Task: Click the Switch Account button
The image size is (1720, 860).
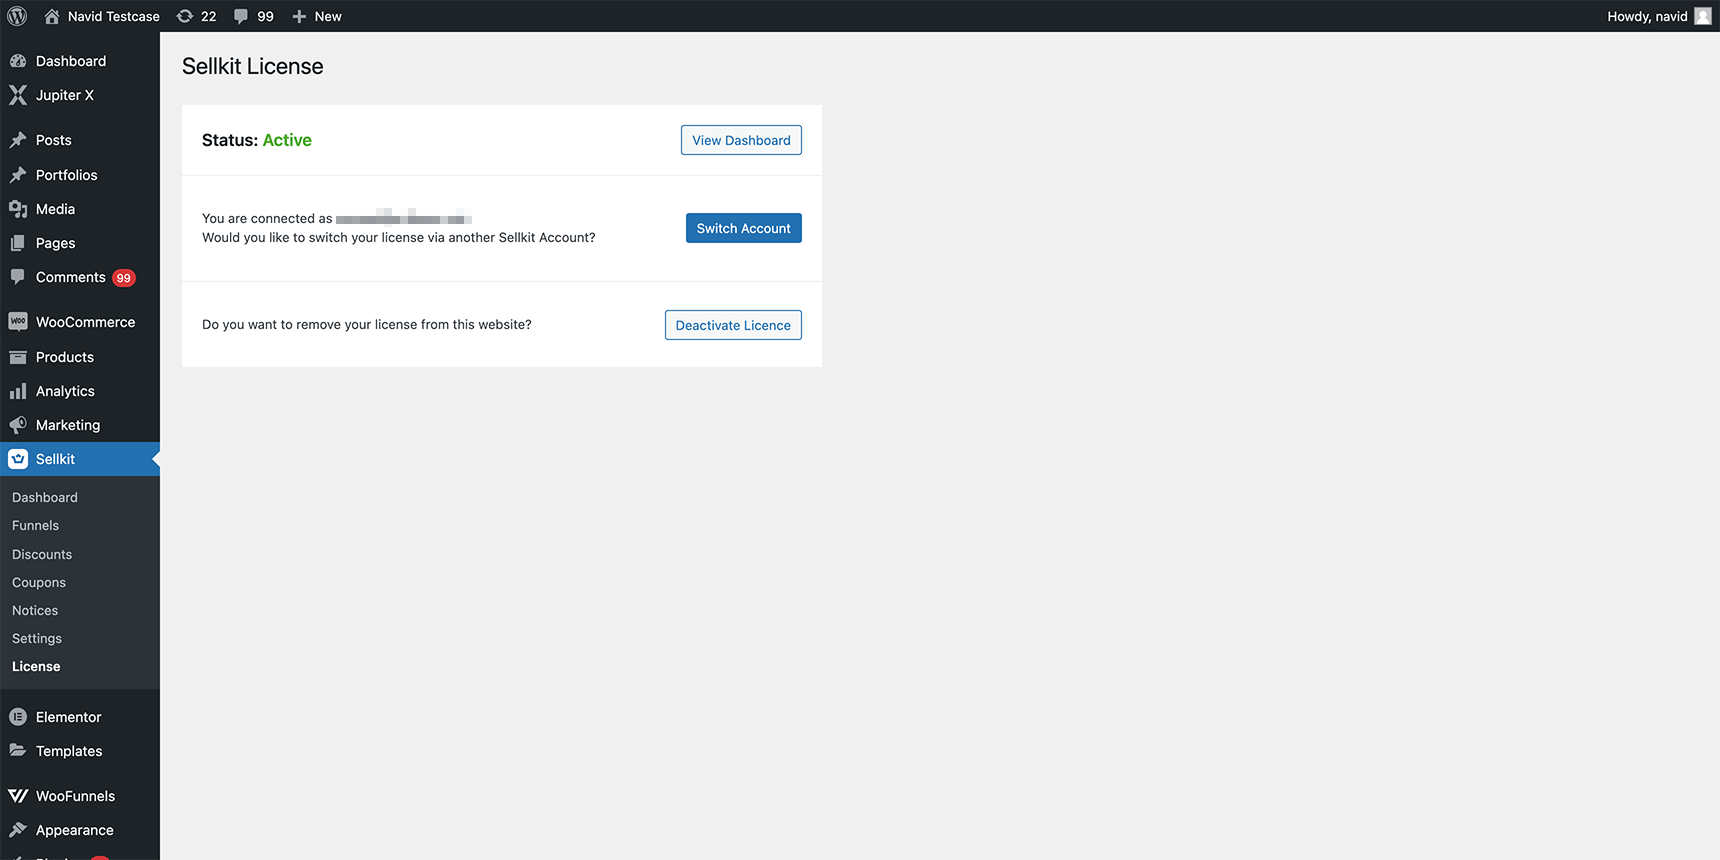Action: point(743,228)
